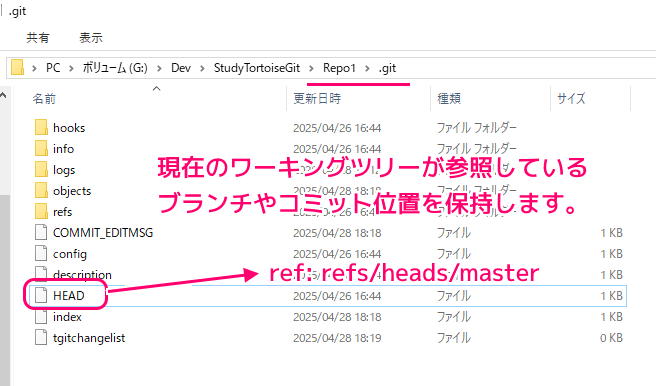Select the info folder name
This screenshot has height=386, width=656.
[63, 148]
